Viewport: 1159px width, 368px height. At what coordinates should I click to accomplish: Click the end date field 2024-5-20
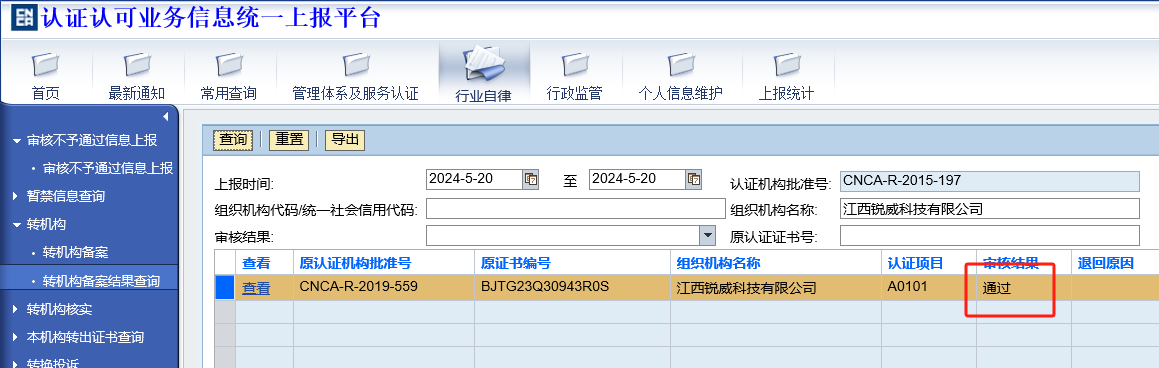pyautogui.click(x=637, y=179)
